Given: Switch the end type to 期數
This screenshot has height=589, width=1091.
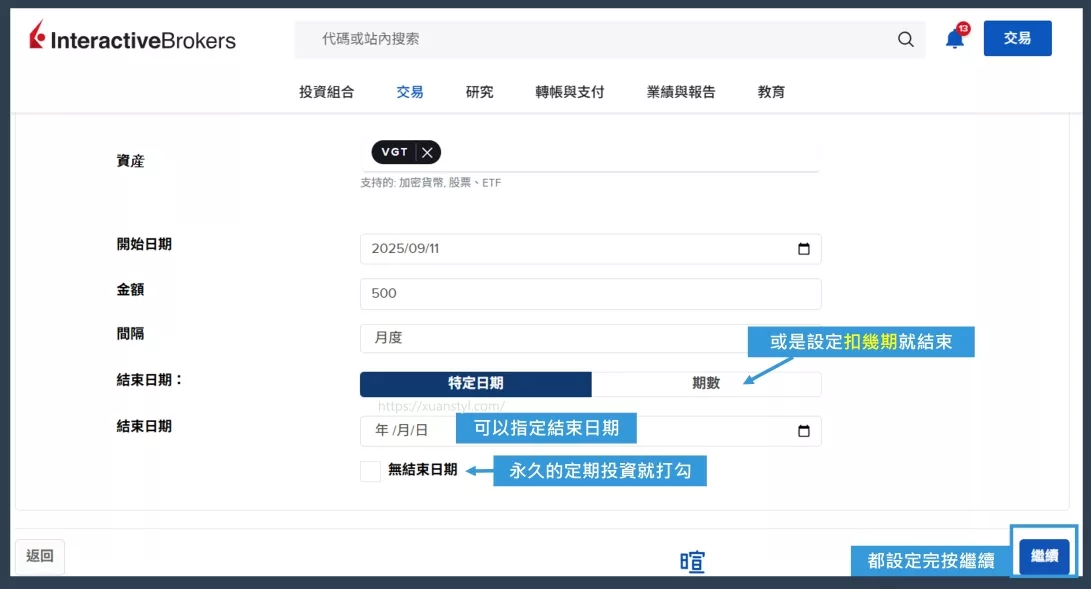Looking at the screenshot, I should coord(706,384).
